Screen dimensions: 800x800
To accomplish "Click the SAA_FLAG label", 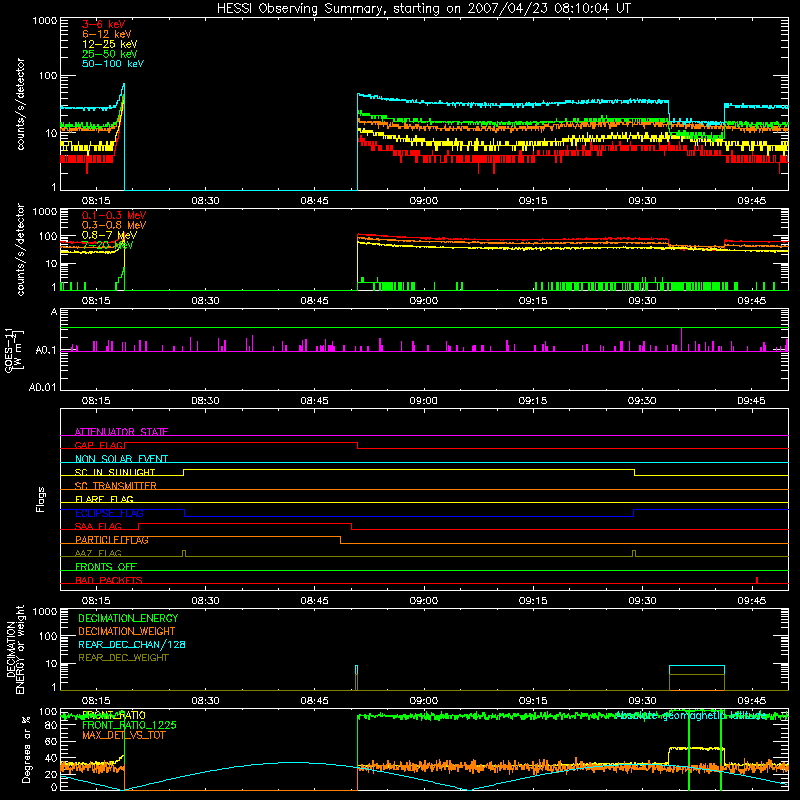I will (x=98, y=526).
